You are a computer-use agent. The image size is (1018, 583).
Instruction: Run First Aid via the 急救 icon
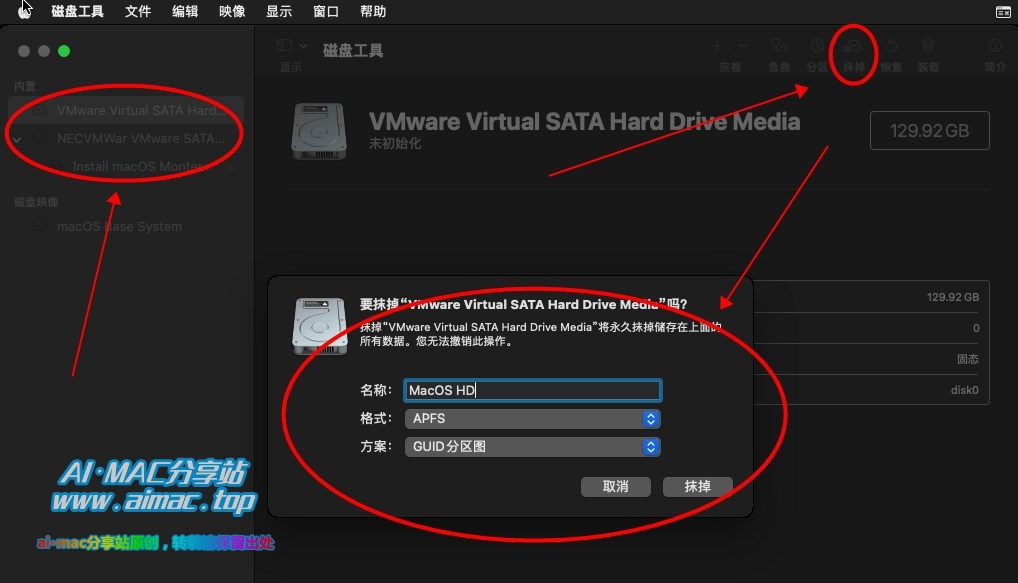pyautogui.click(x=779, y=45)
